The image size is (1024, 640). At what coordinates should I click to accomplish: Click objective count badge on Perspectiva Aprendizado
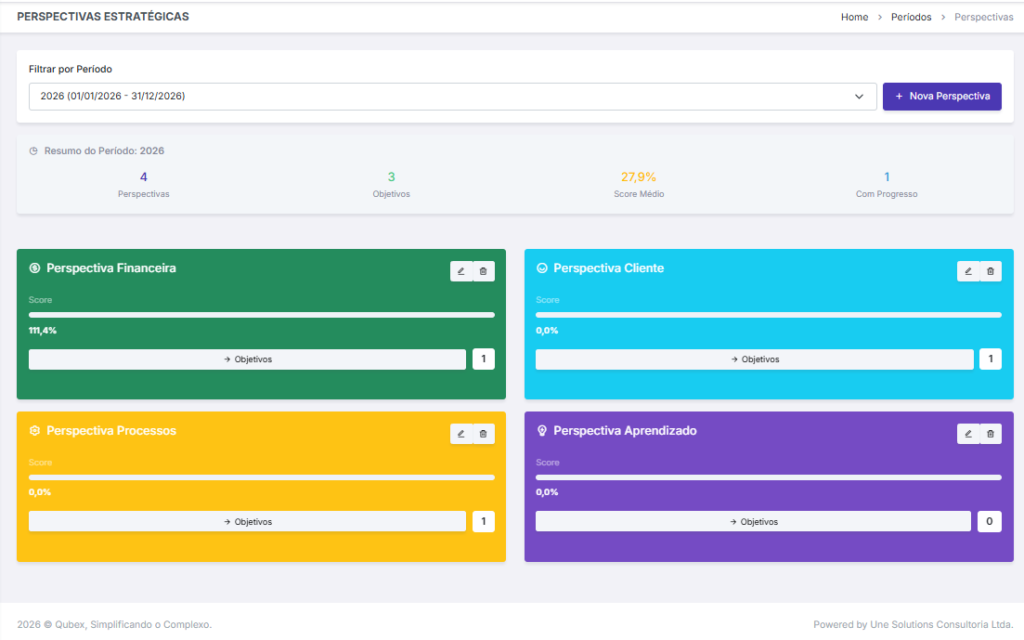pos(989,521)
